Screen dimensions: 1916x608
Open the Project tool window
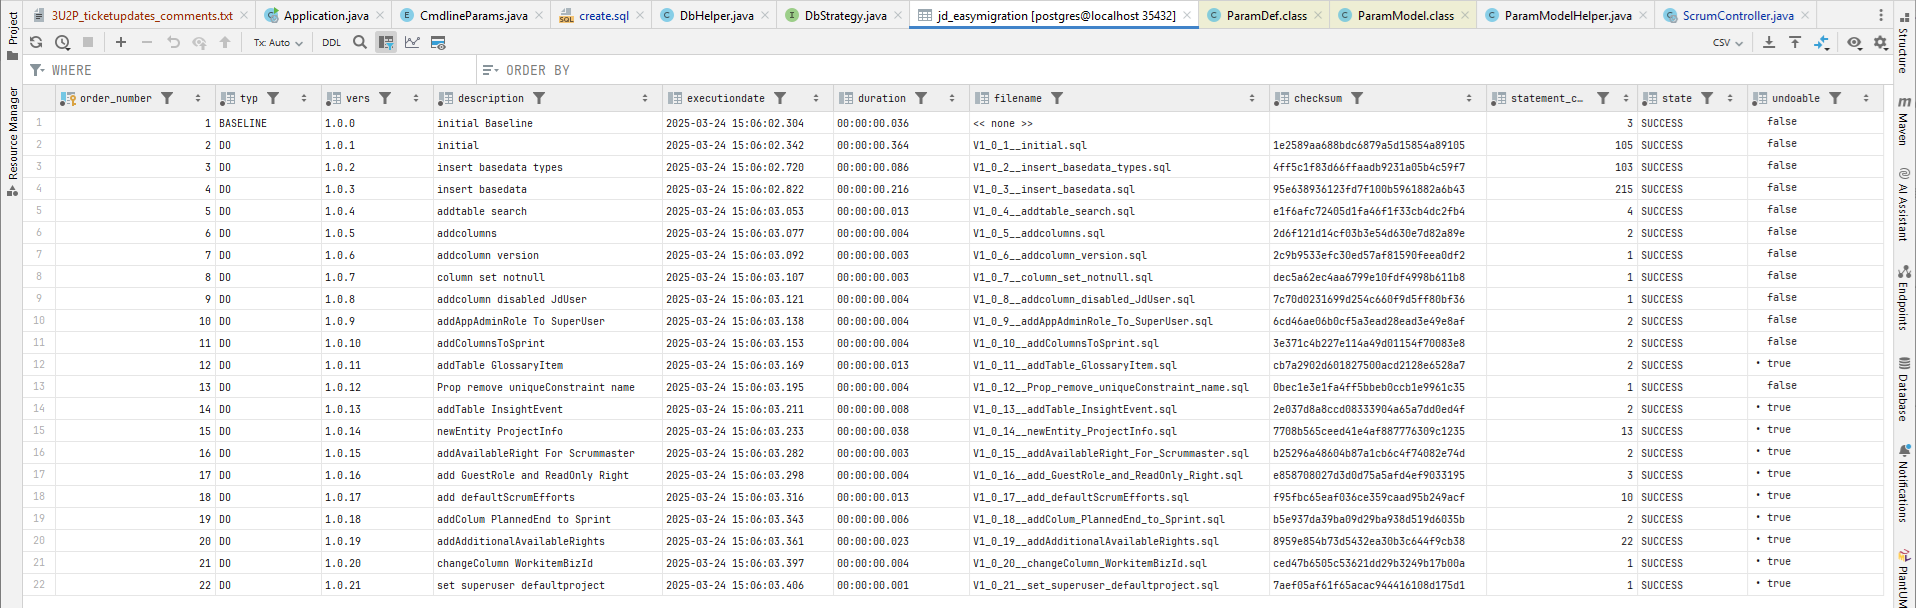click(12, 36)
